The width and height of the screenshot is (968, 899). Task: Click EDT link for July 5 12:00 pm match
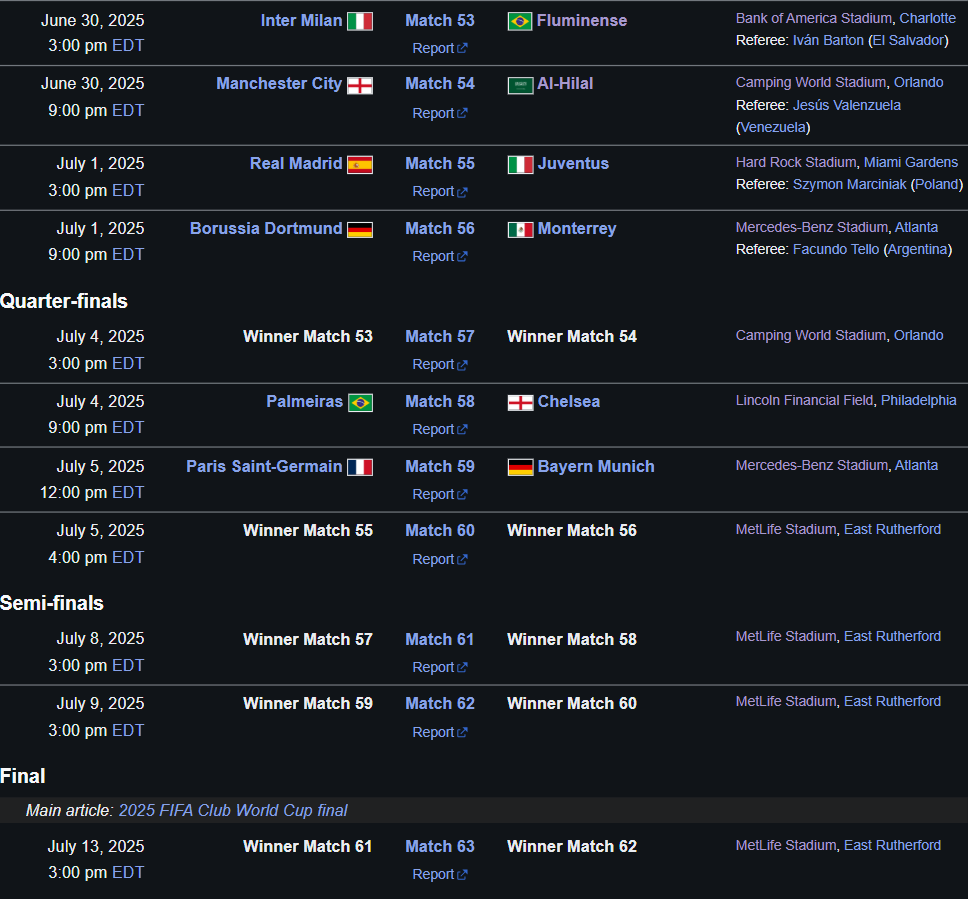[x=128, y=493]
